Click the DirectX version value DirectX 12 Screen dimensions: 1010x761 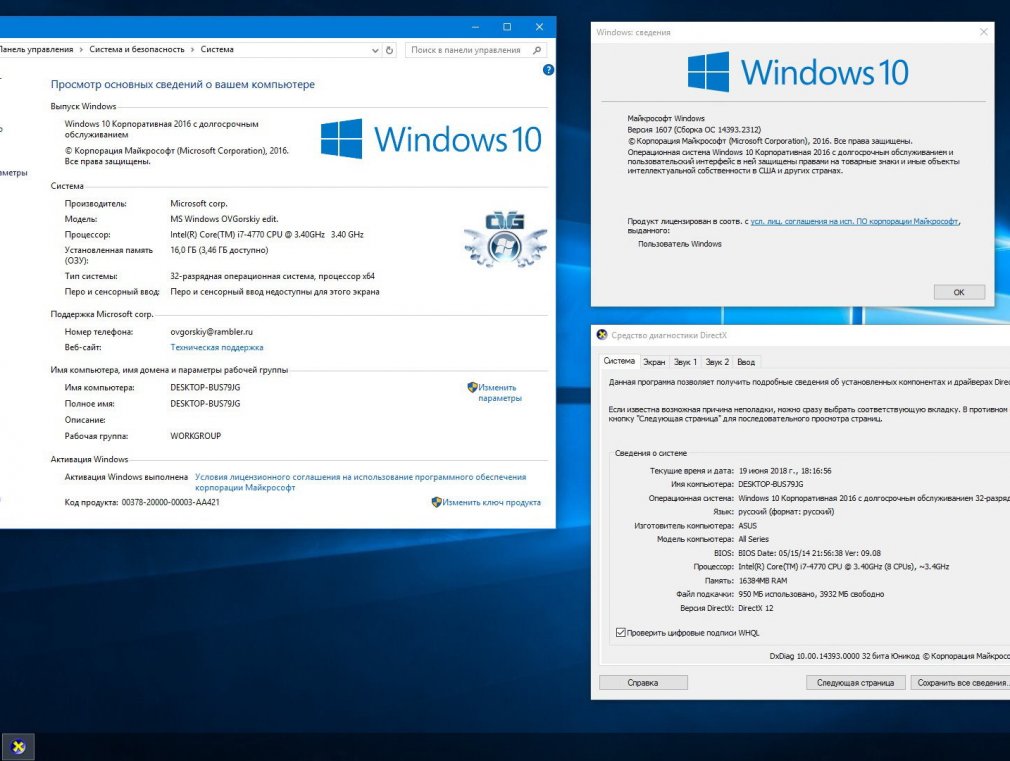[756, 608]
